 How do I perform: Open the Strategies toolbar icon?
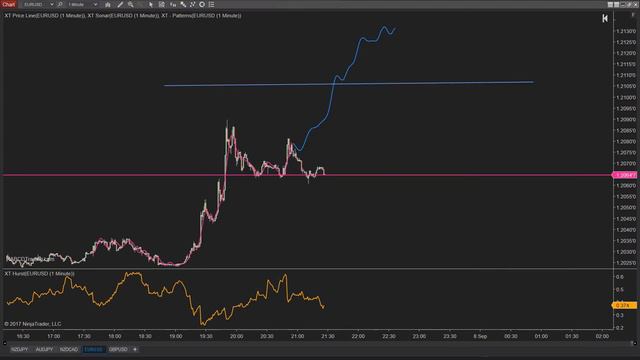click(192, 4)
